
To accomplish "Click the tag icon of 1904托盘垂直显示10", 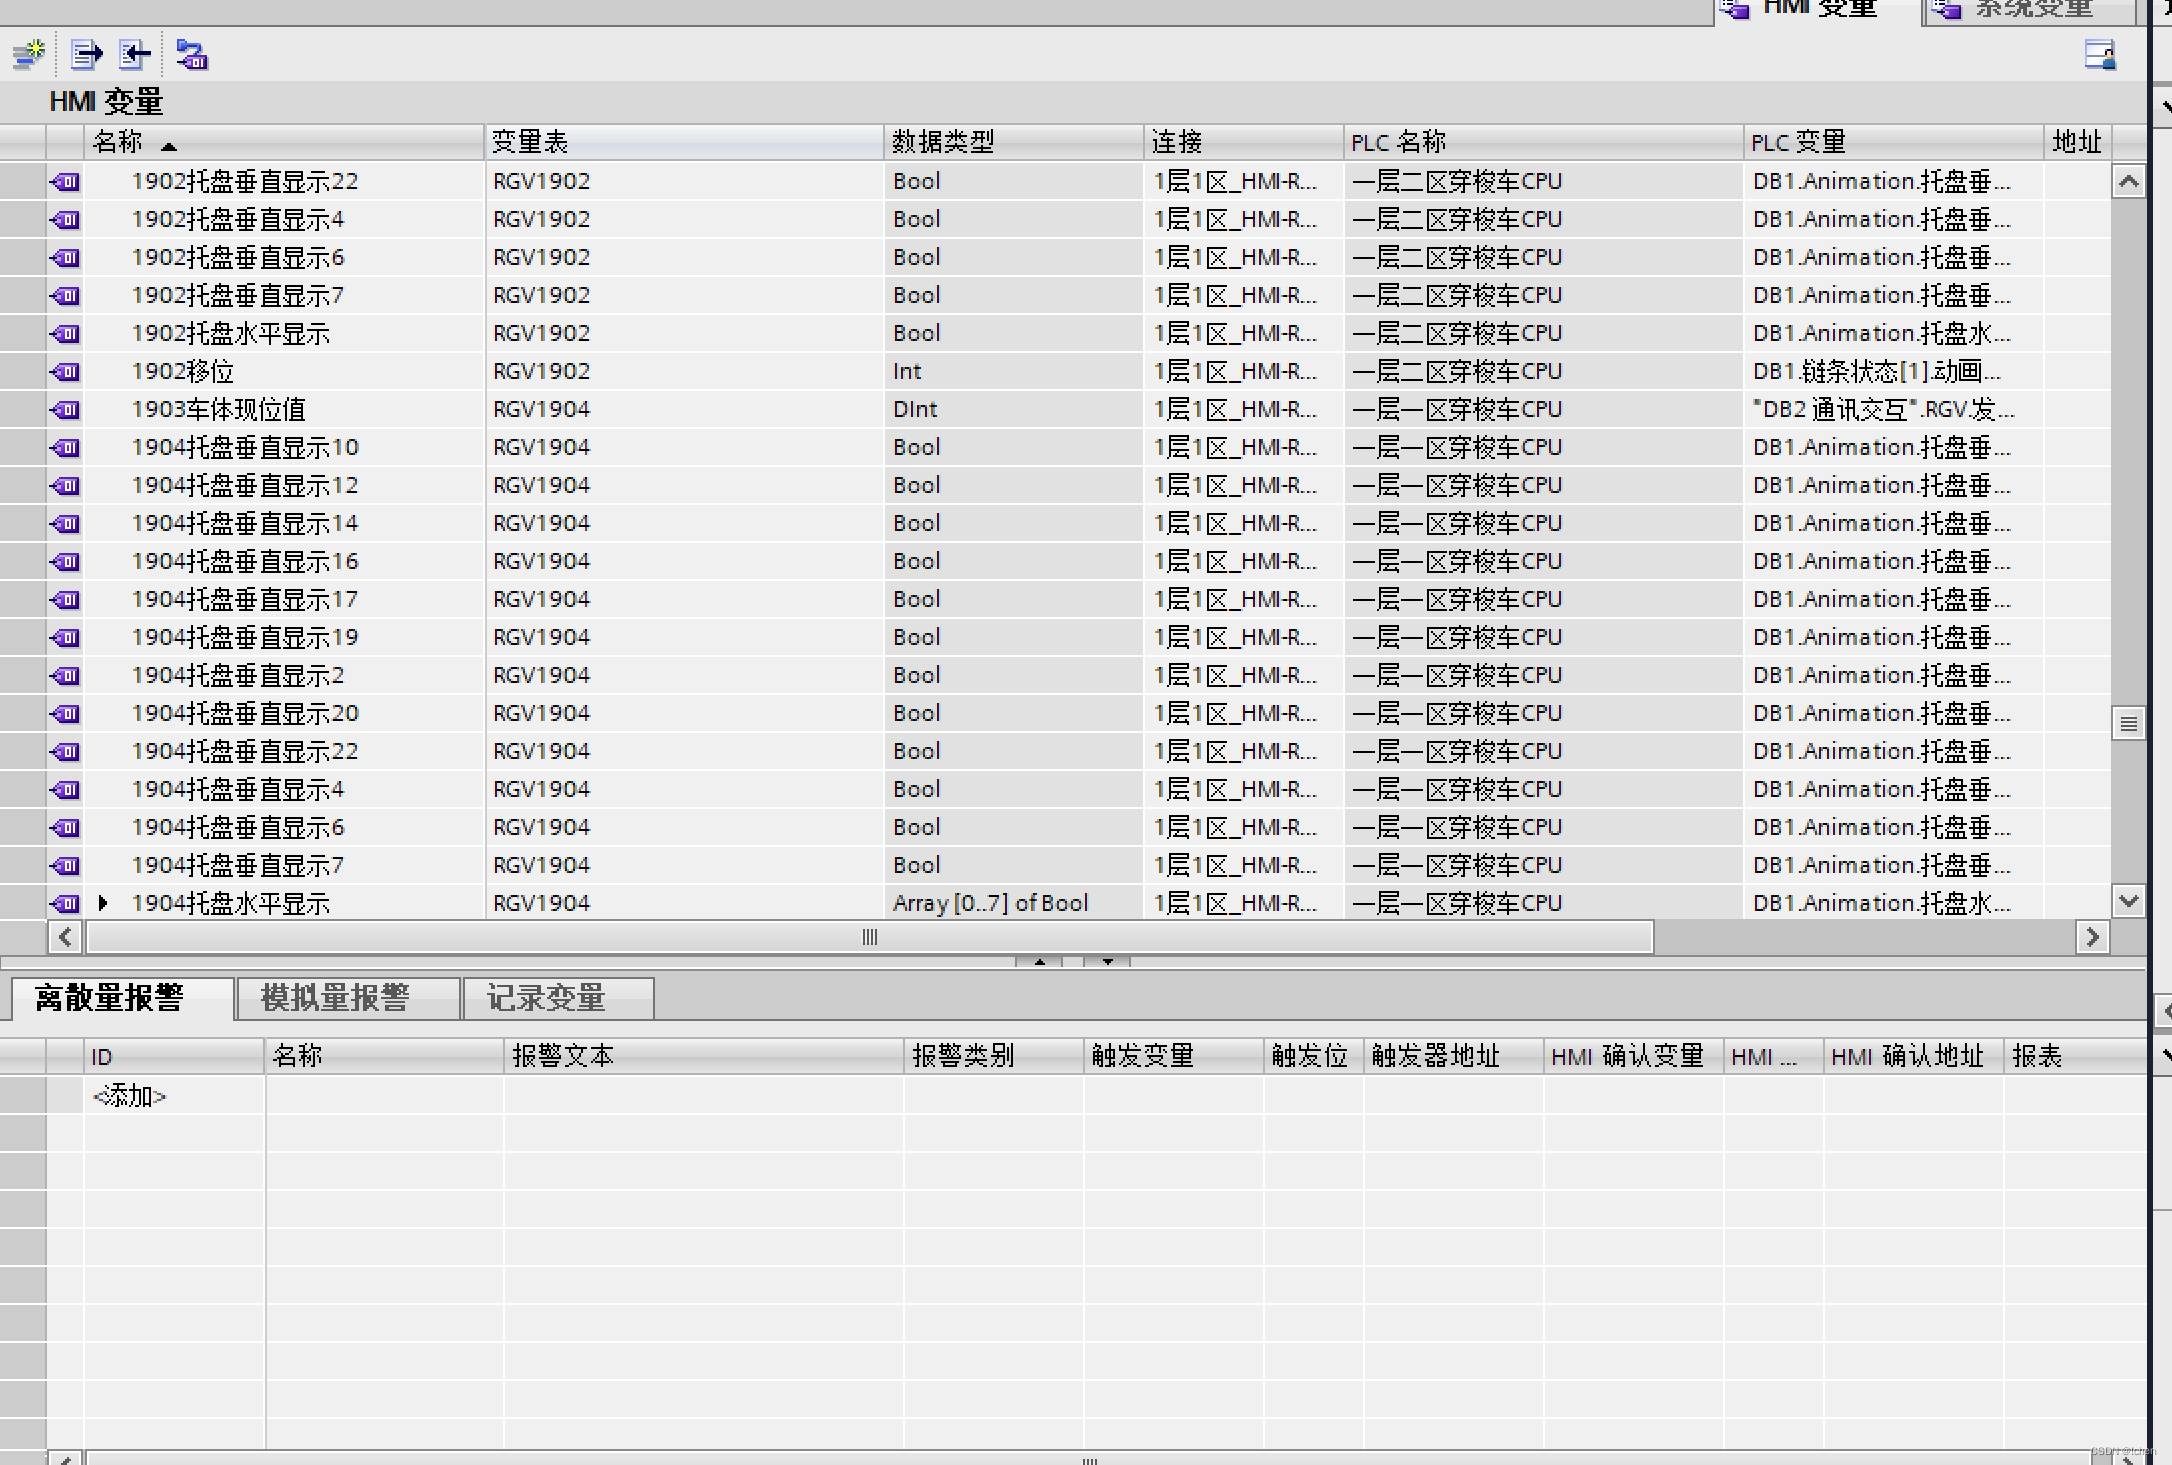I will pos(66,448).
